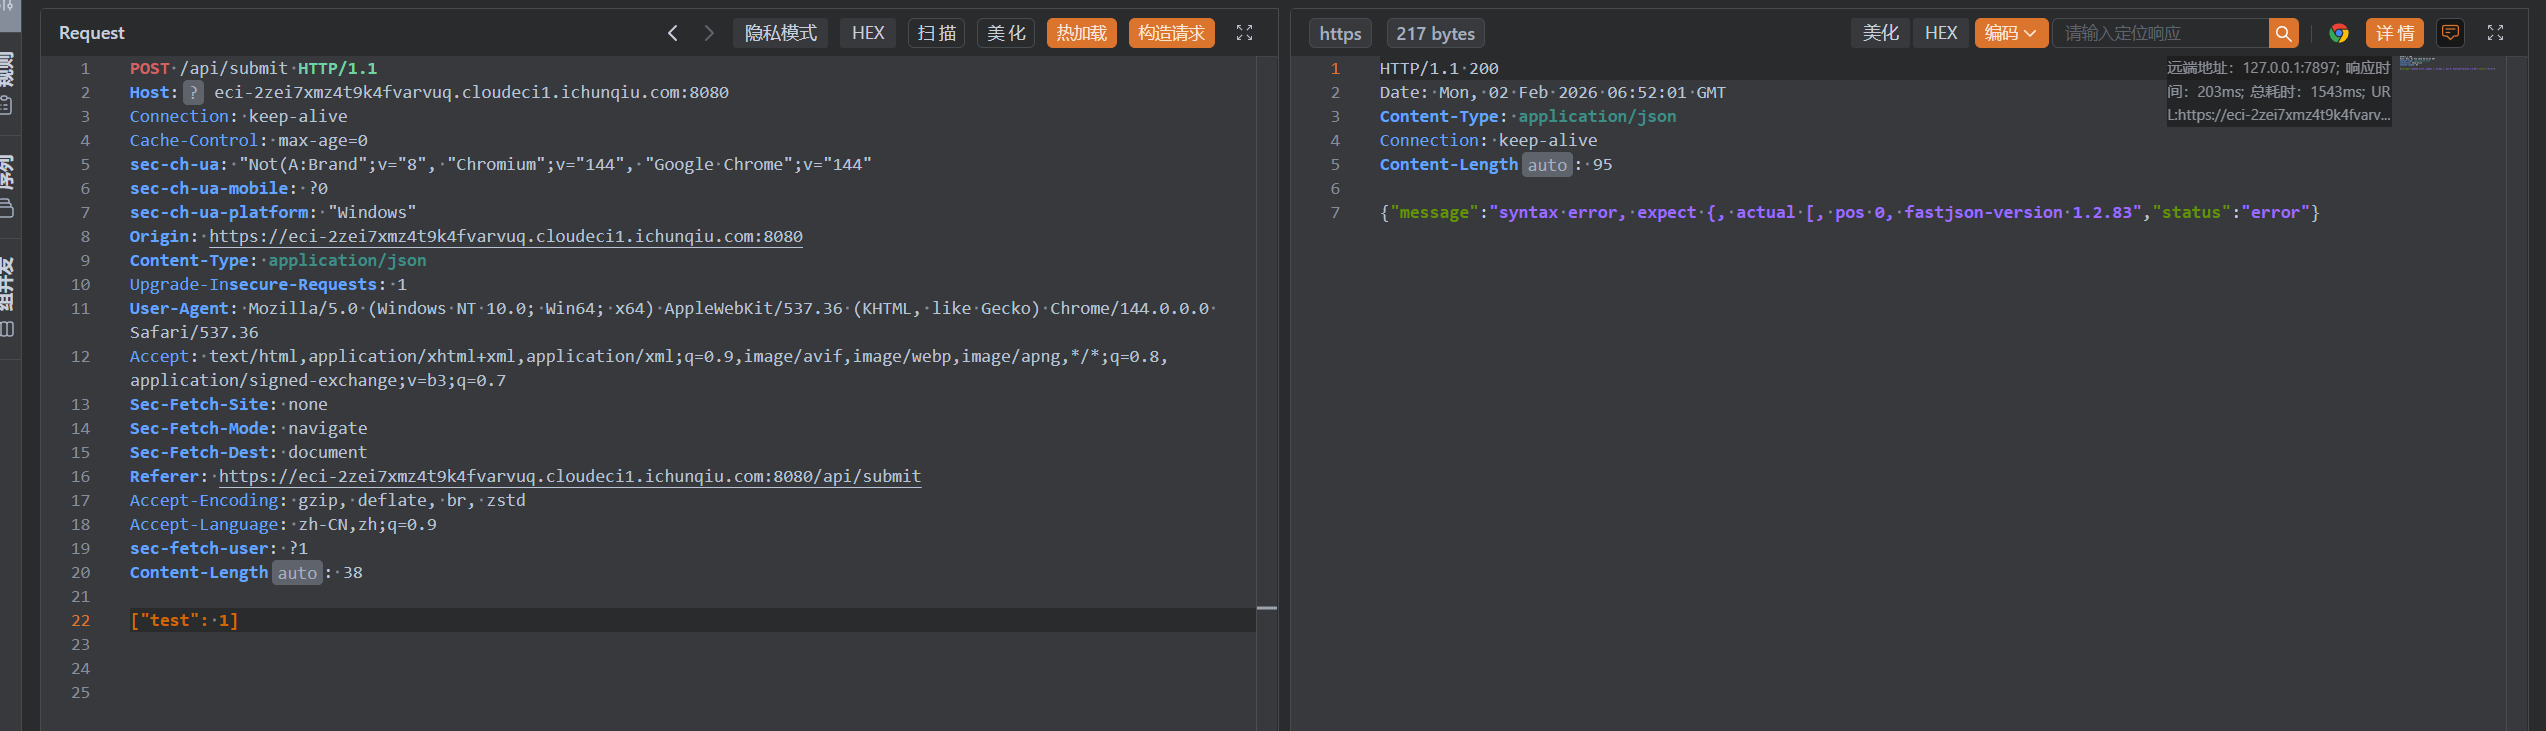Expand the response panel to fullscreen
The width and height of the screenshot is (2546, 731).
click(2495, 33)
